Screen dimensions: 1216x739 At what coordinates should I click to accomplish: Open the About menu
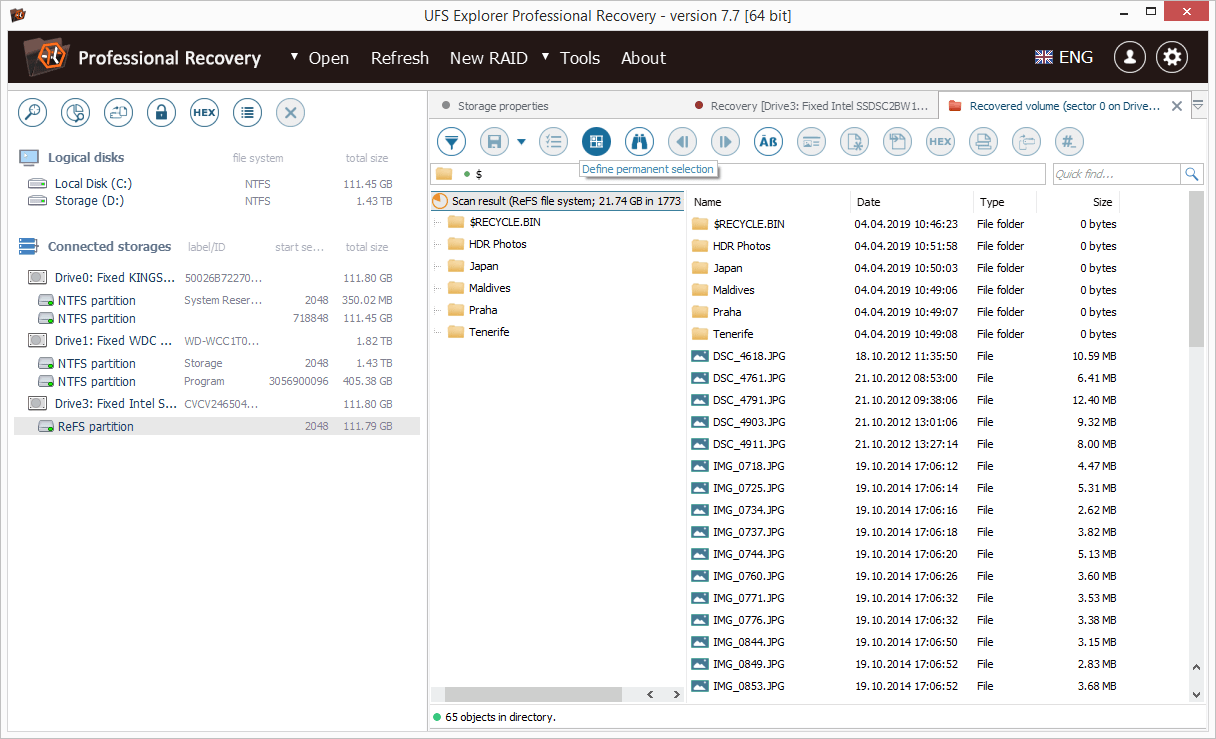click(x=643, y=58)
